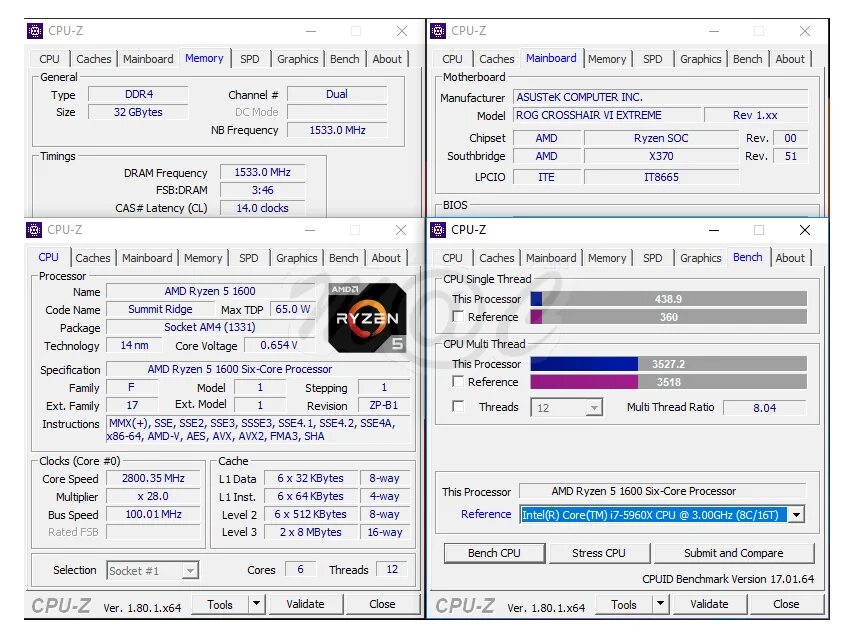Switch to Caches tab in Memory window
854x638 pixels.
click(x=94, y=59)
